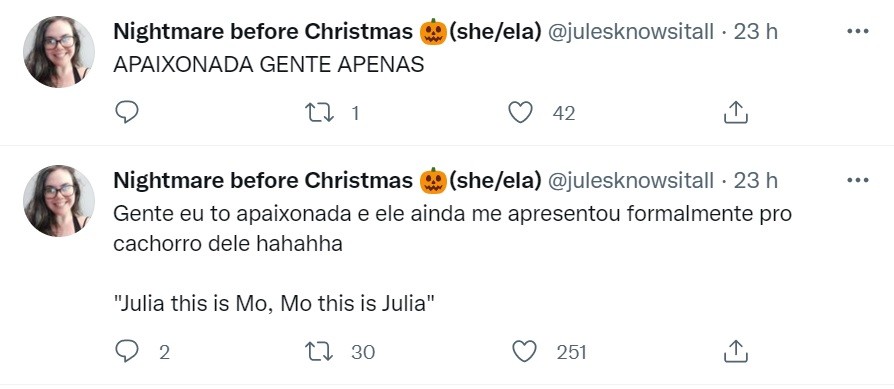
Task: Retweet the APAIXONADA GENTE APENAS tweet
Action: [x=319, y=113]
